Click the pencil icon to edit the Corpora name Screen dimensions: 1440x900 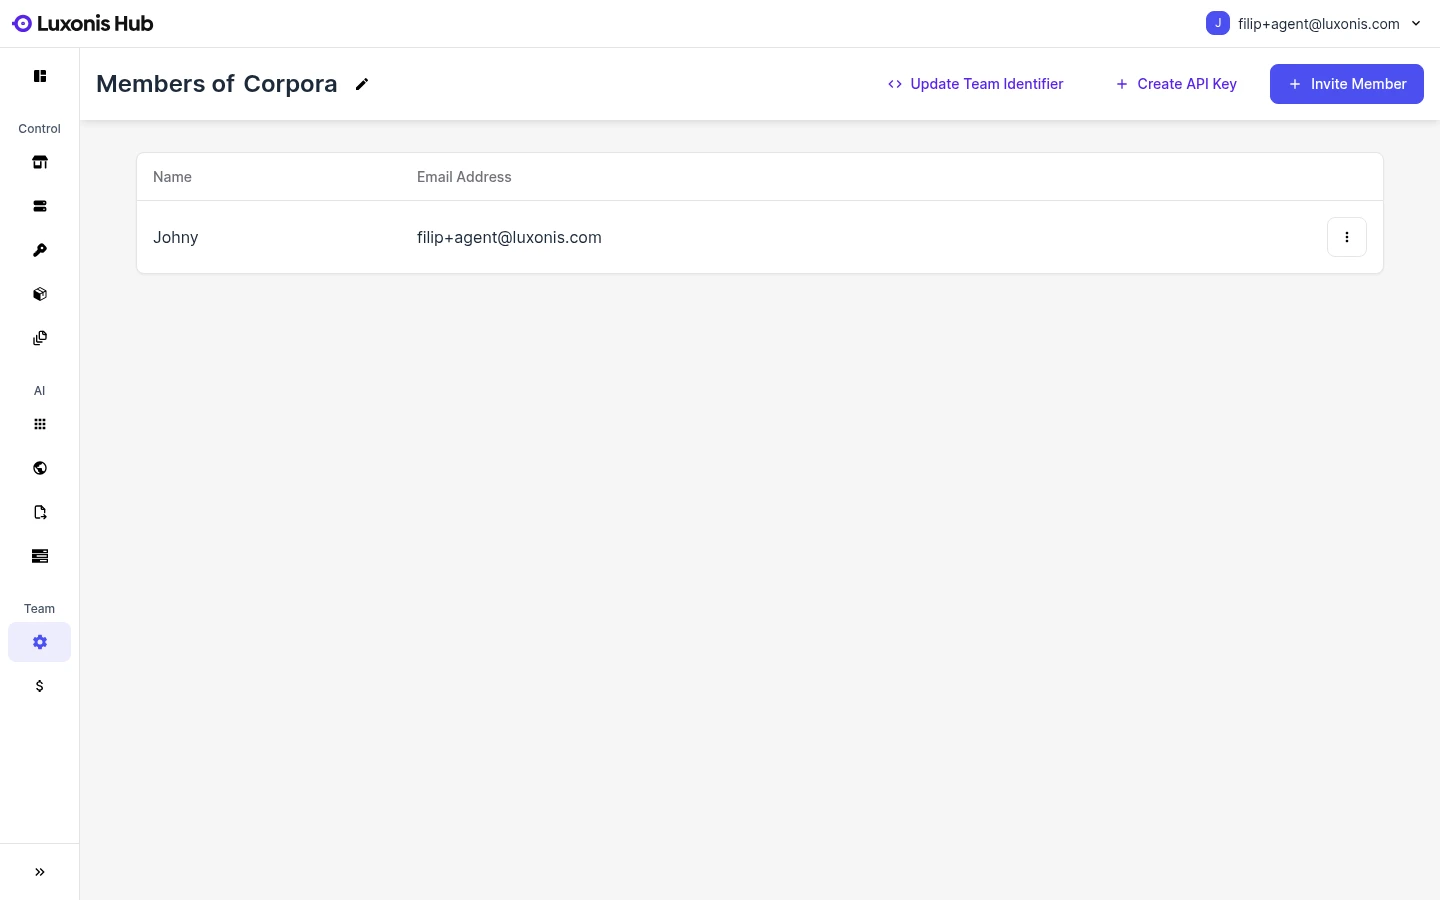[x=362, y=84]
